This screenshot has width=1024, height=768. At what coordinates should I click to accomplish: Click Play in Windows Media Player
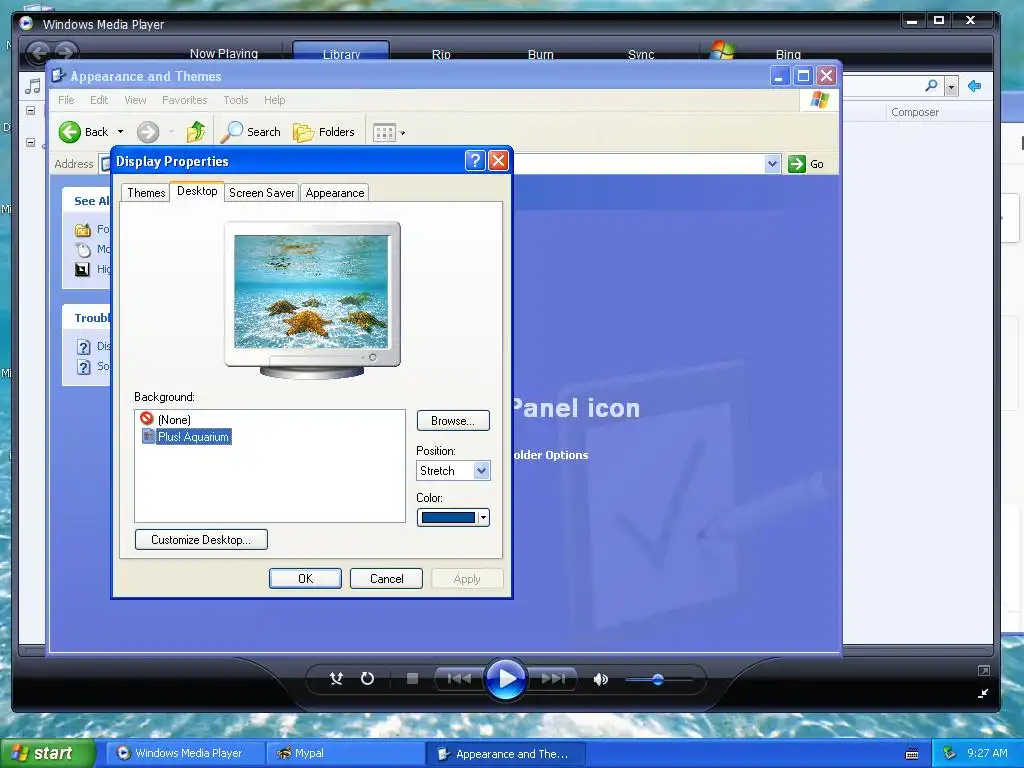click(x=506, y=679)
